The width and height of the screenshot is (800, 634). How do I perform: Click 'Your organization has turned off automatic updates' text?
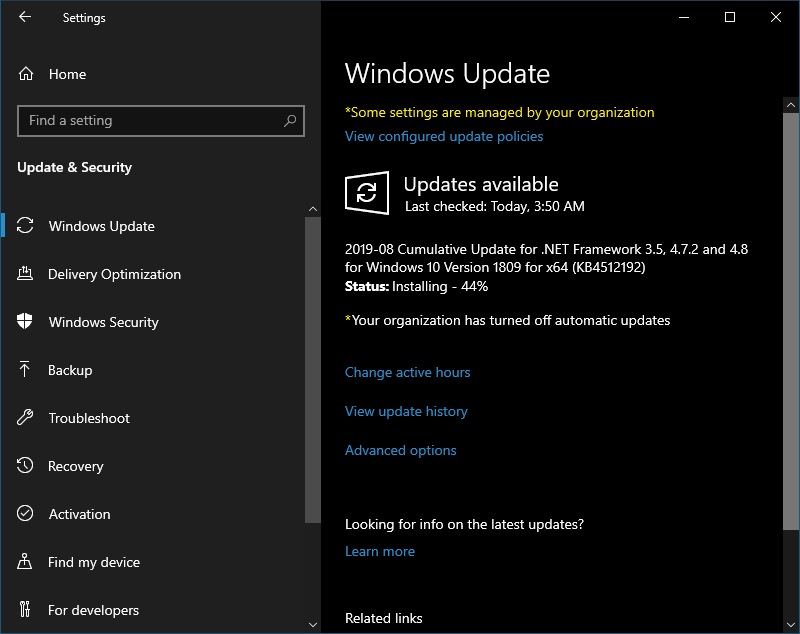tap(508, 320)
